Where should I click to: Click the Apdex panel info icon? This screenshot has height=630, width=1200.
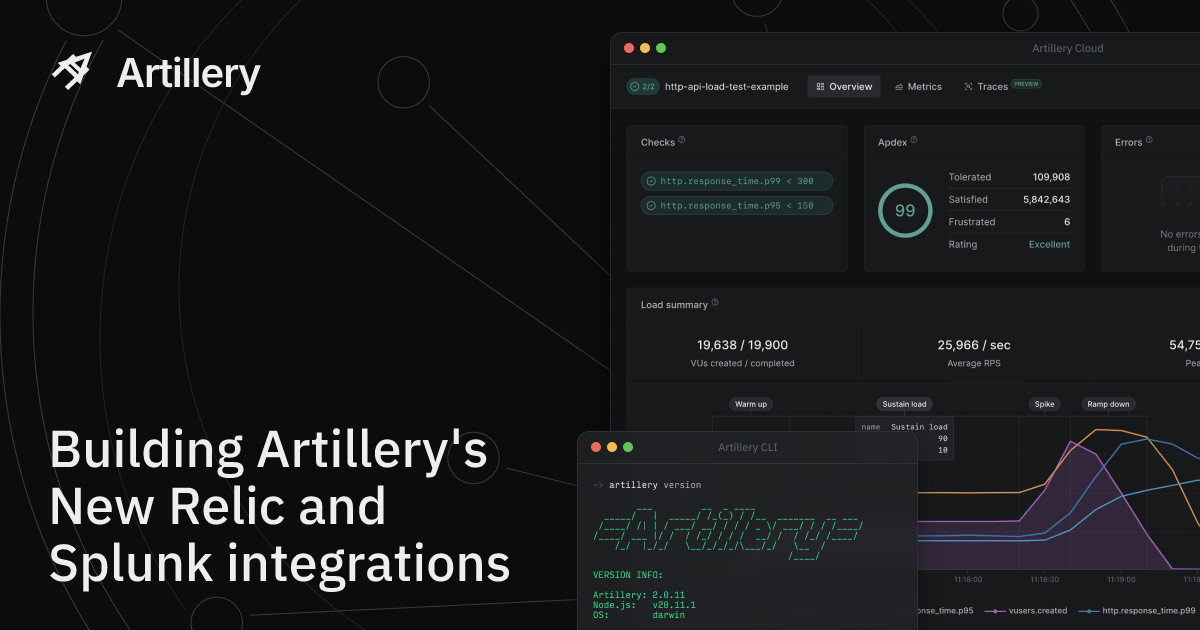click(912, 141)
